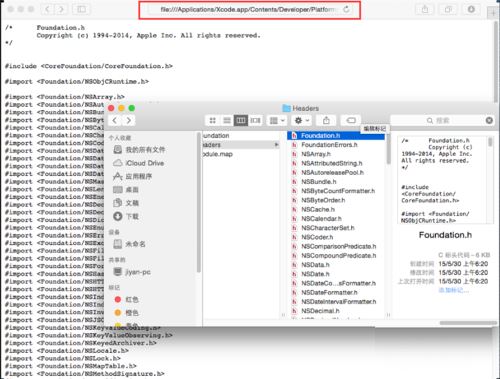Open Safari share button
500x379 pixels.
[x=425, y=9]
